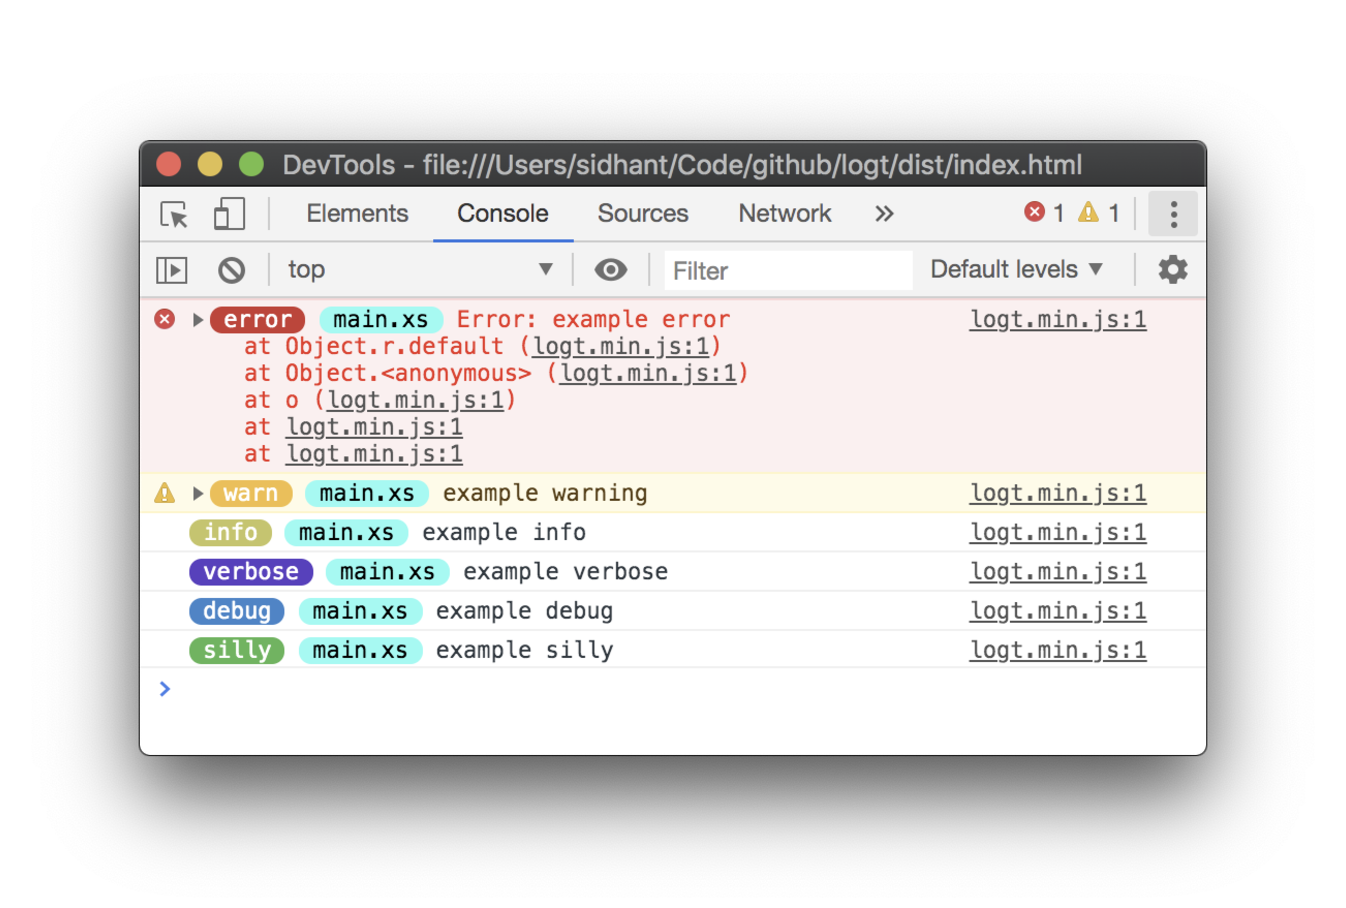Open the three-dot DevTools menu
1346x908 pixels.
click(1173, 213)
